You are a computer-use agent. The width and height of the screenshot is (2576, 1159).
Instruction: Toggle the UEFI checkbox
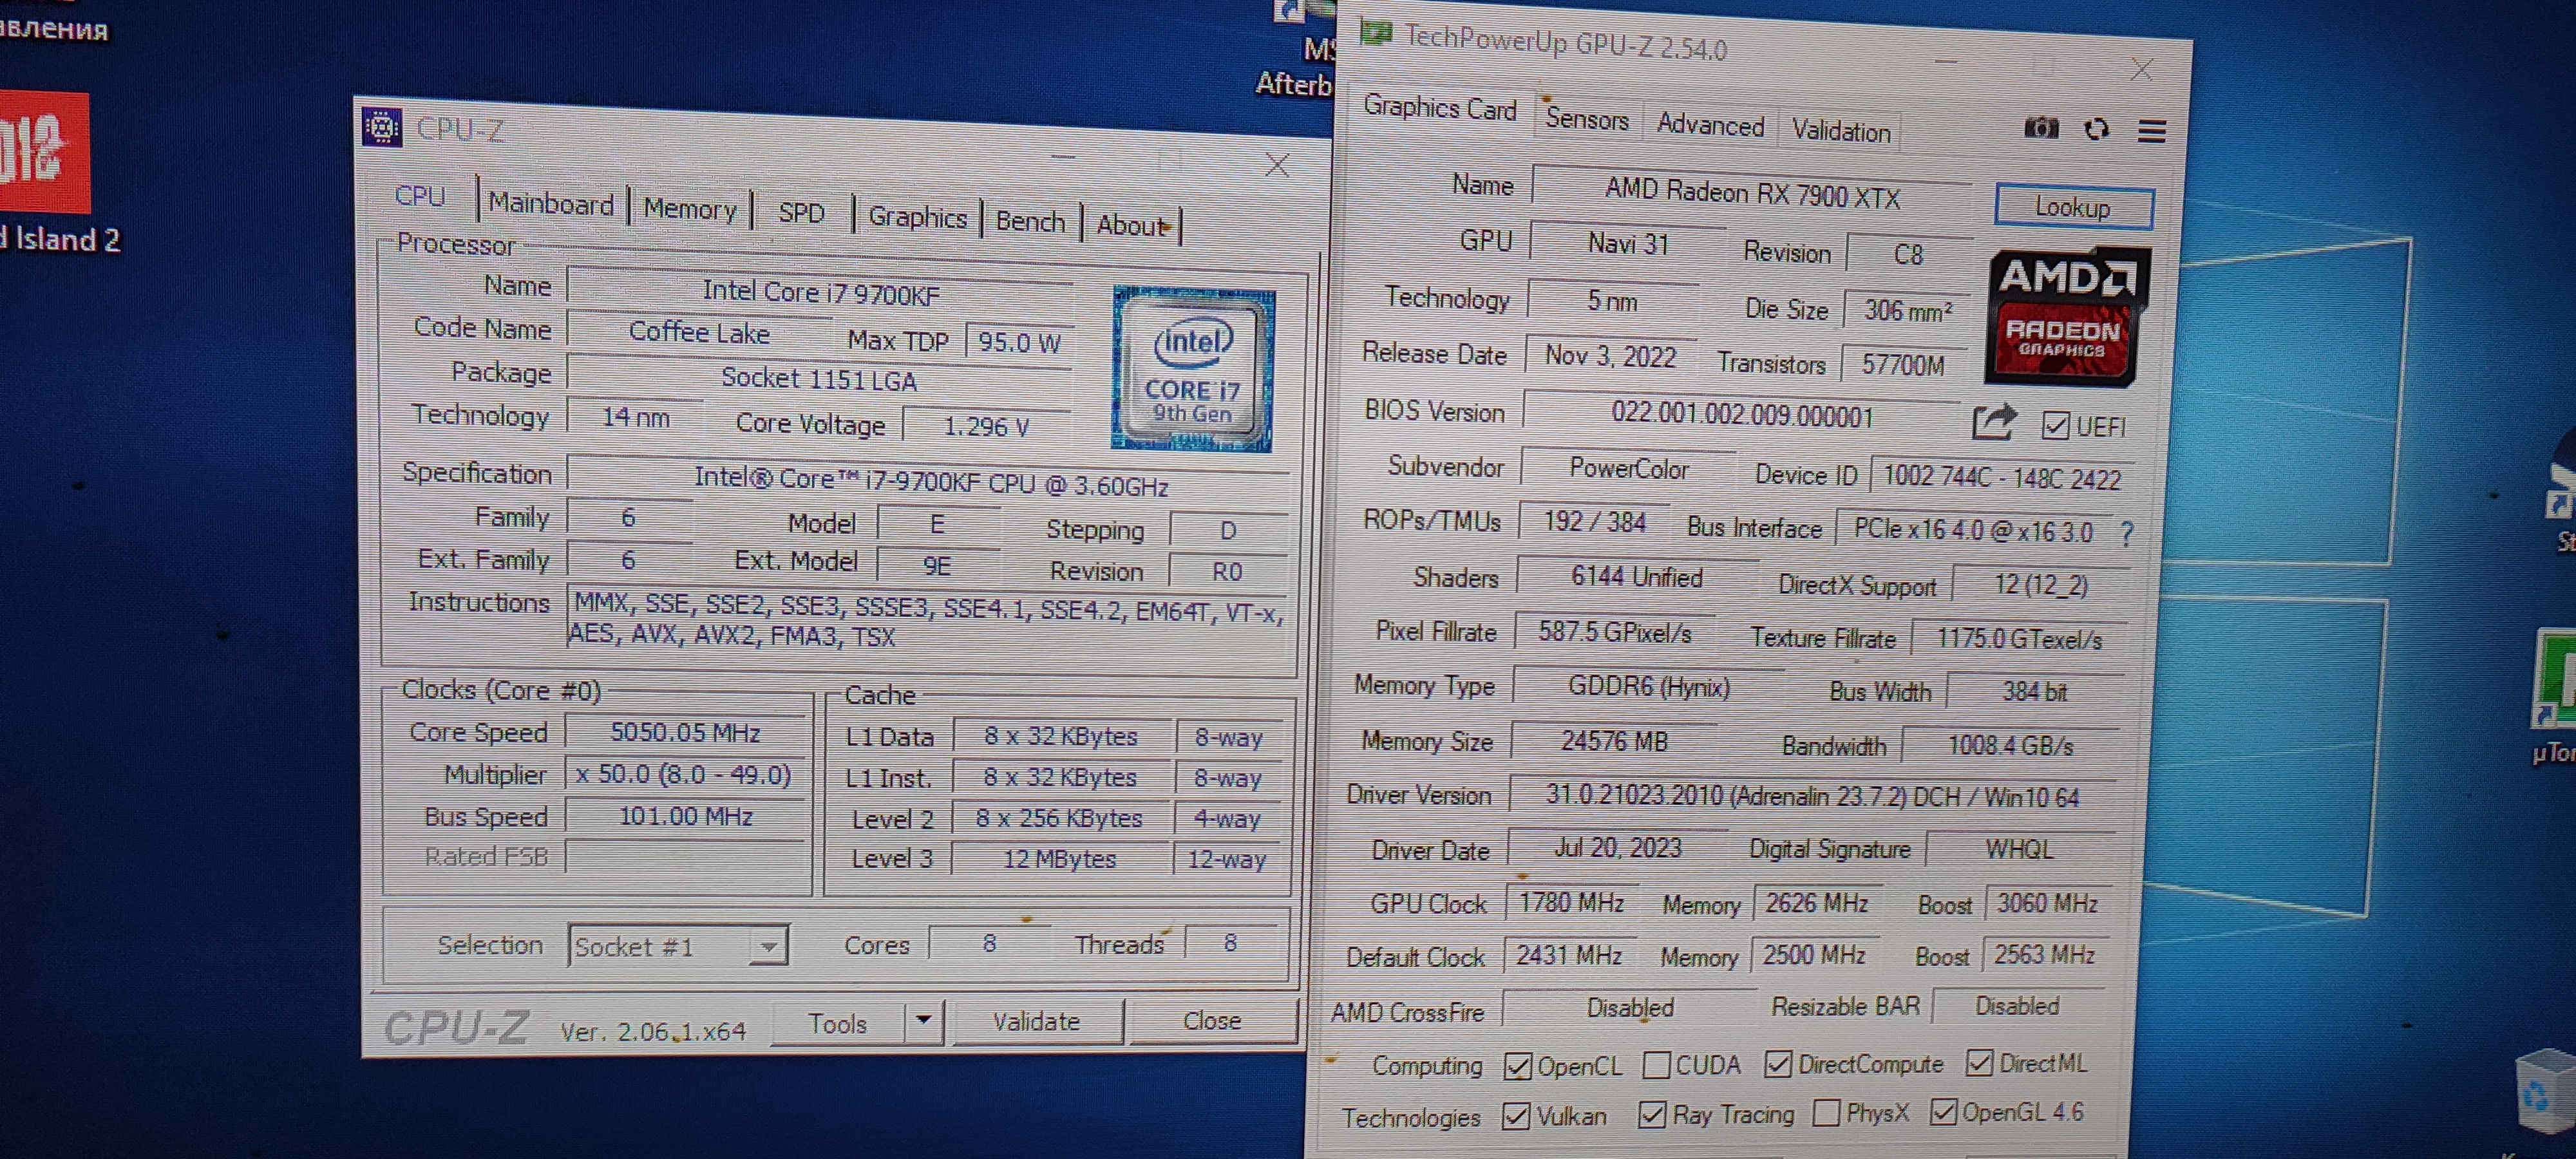coord(2055,426)
